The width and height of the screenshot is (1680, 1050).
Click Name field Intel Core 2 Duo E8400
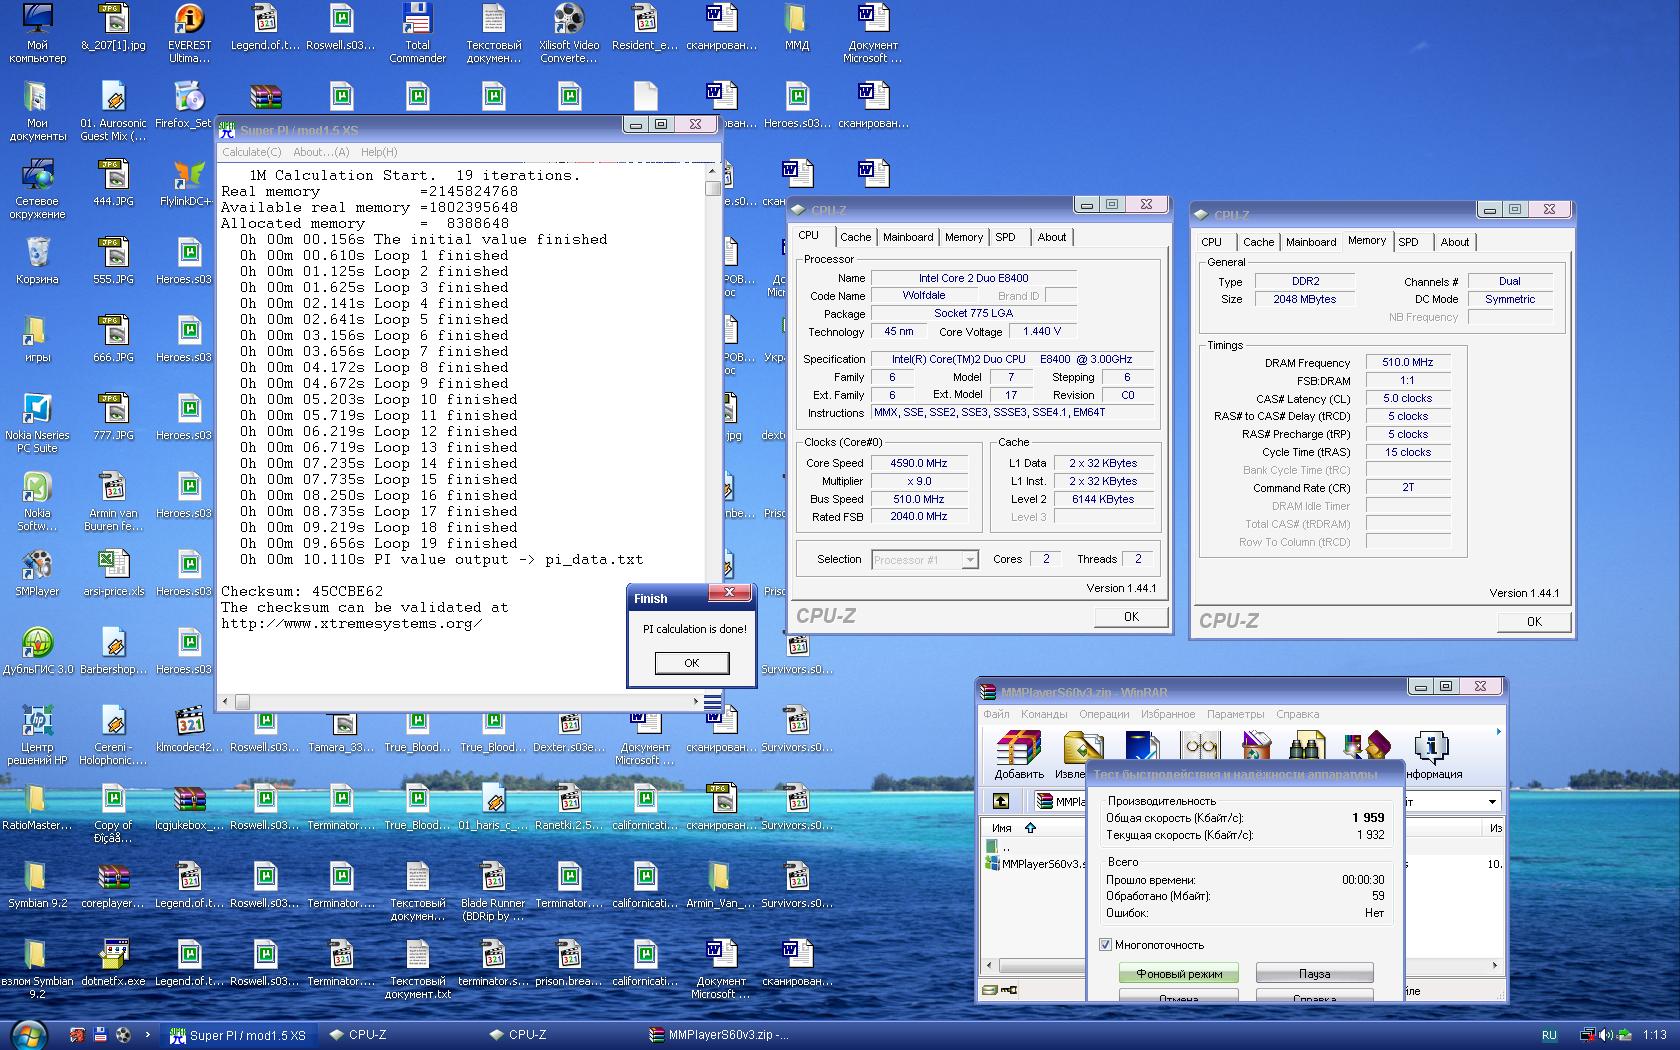click(x=973, y=278)
